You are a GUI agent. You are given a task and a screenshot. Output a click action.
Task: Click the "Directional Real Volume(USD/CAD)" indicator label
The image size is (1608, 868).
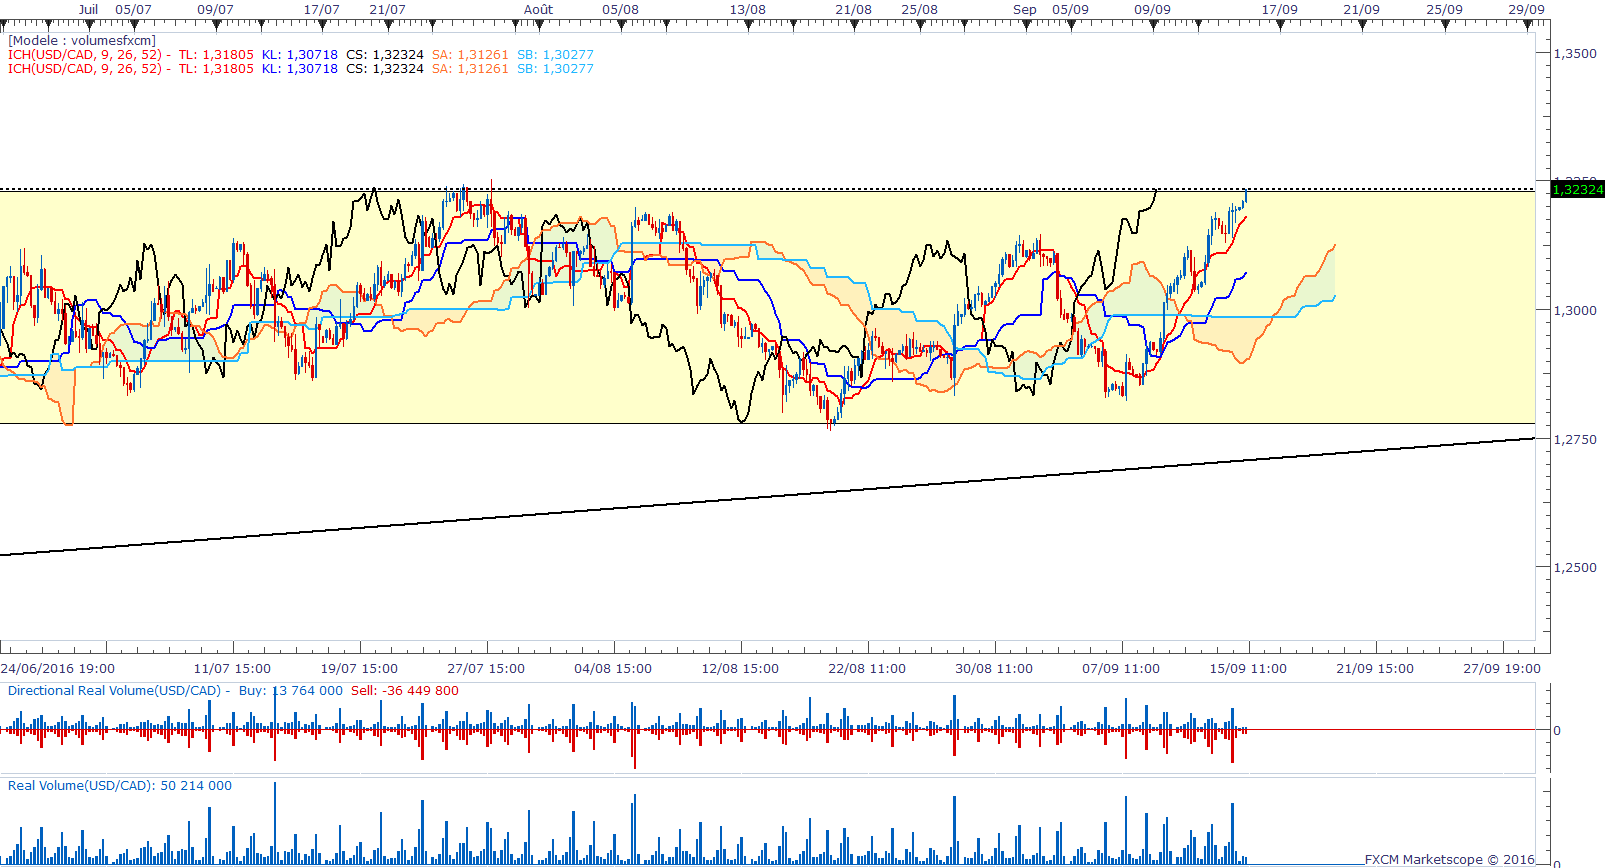point(115,691)
